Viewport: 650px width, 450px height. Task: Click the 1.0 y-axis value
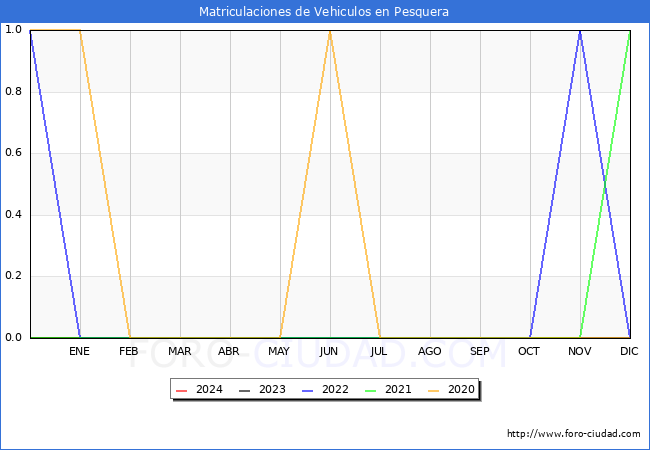pyautogui.click(x=13, y=30)
